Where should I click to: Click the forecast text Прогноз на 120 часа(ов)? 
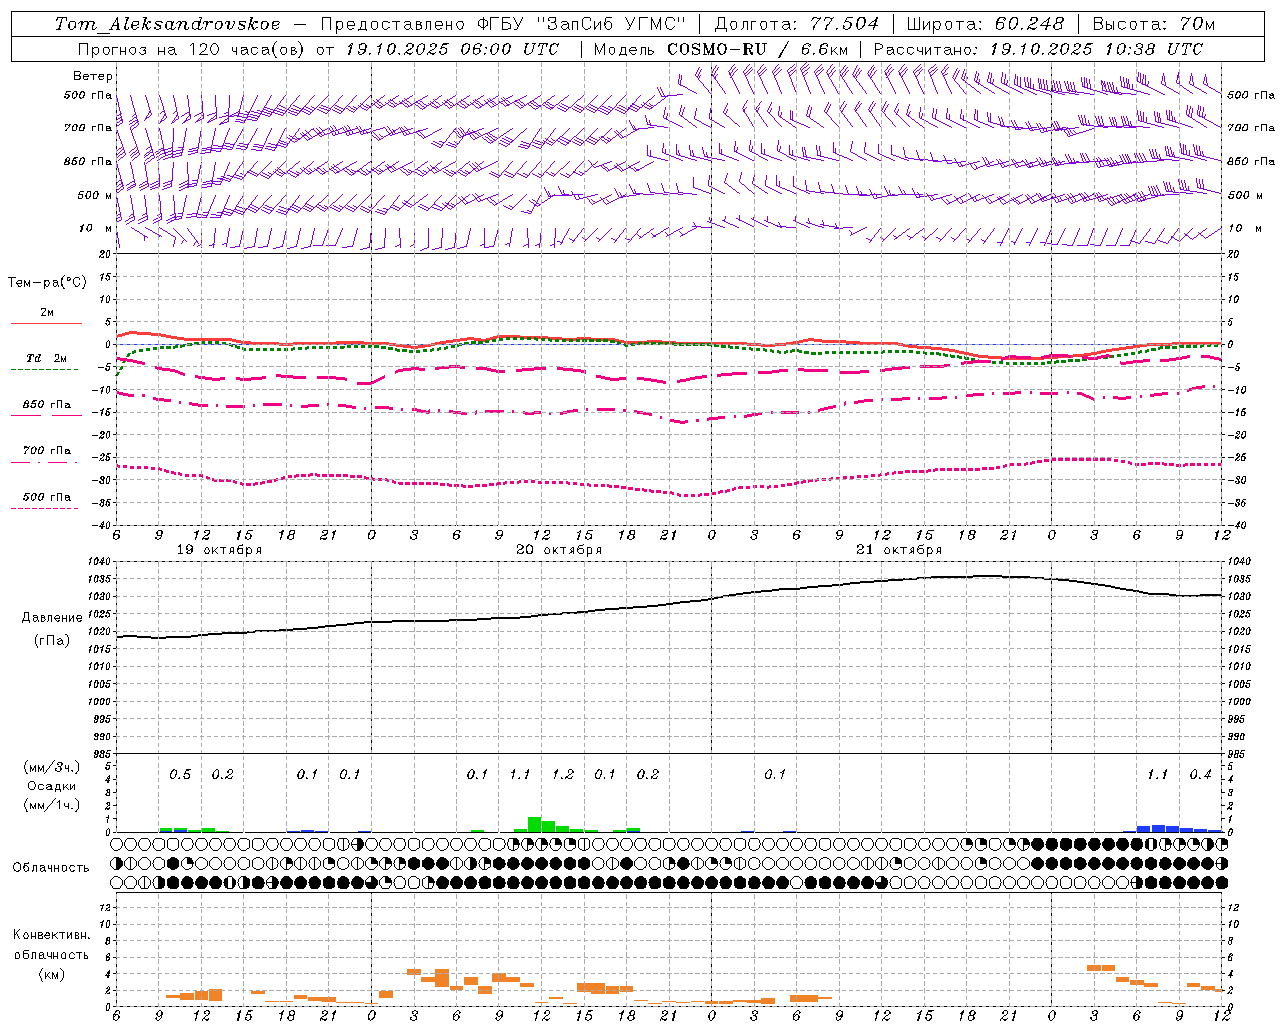point(192,49)
